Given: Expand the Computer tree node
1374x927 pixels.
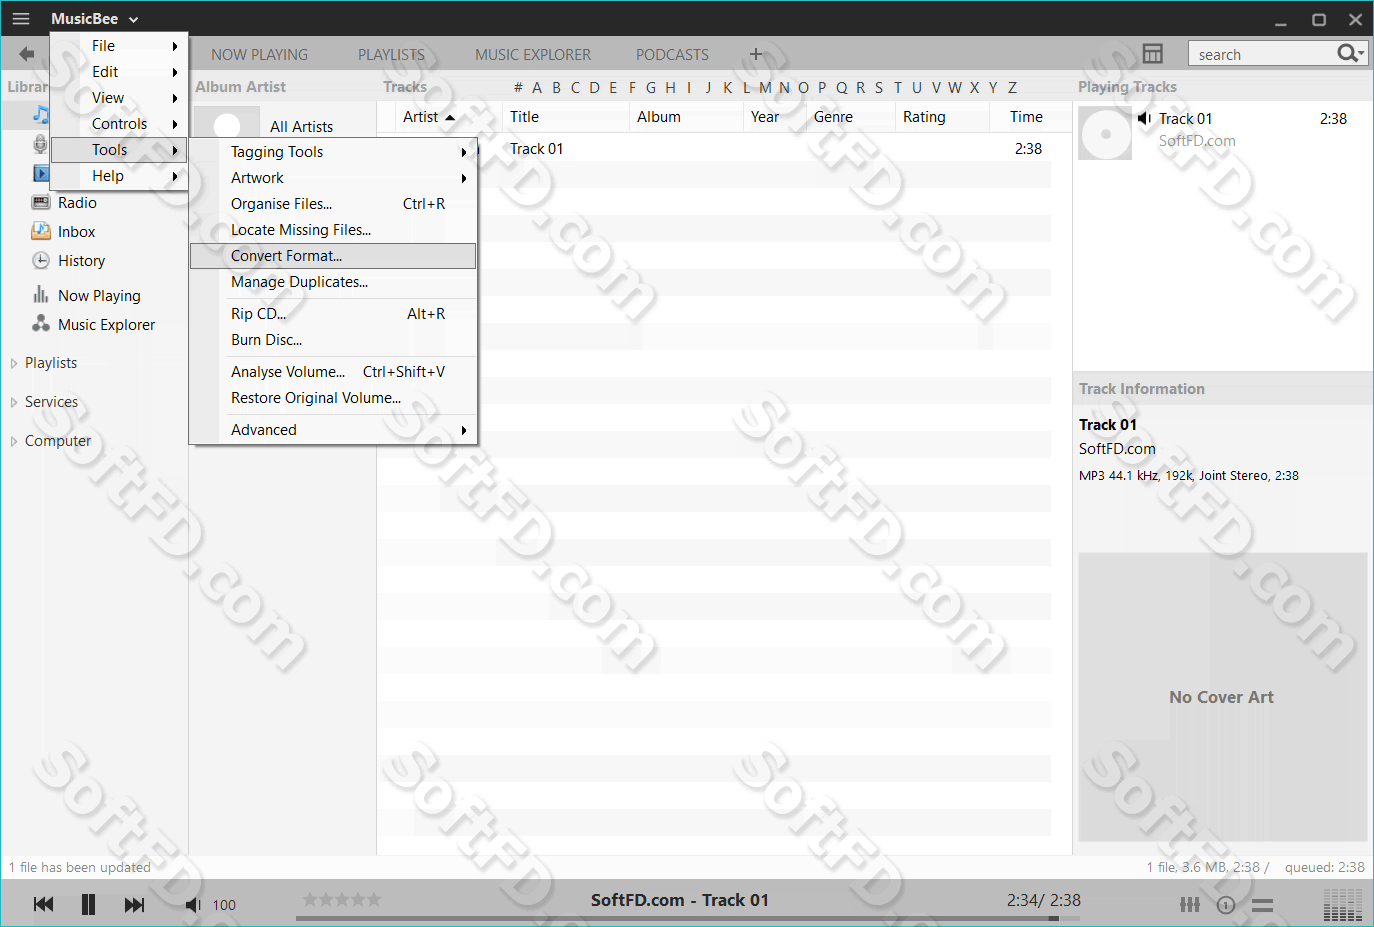Looking at the screenshot, I should pyautogui.click(x=14, y=441).
